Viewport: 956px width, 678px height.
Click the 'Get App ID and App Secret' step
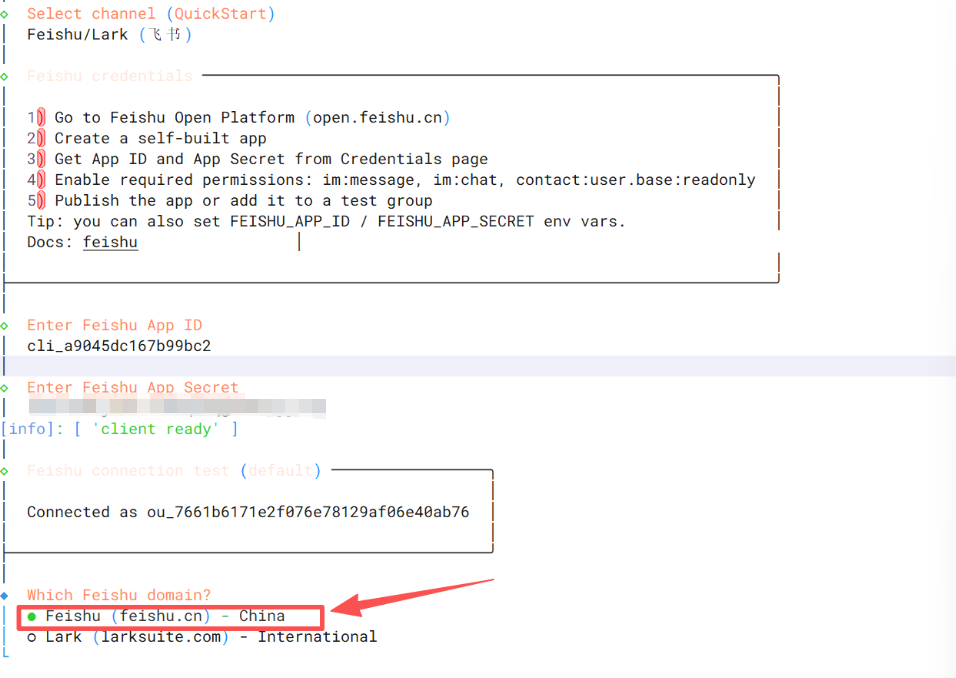point(257,159)
